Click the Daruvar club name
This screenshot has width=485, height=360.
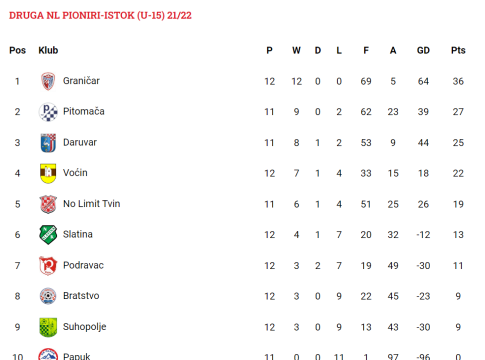(80, 142)
